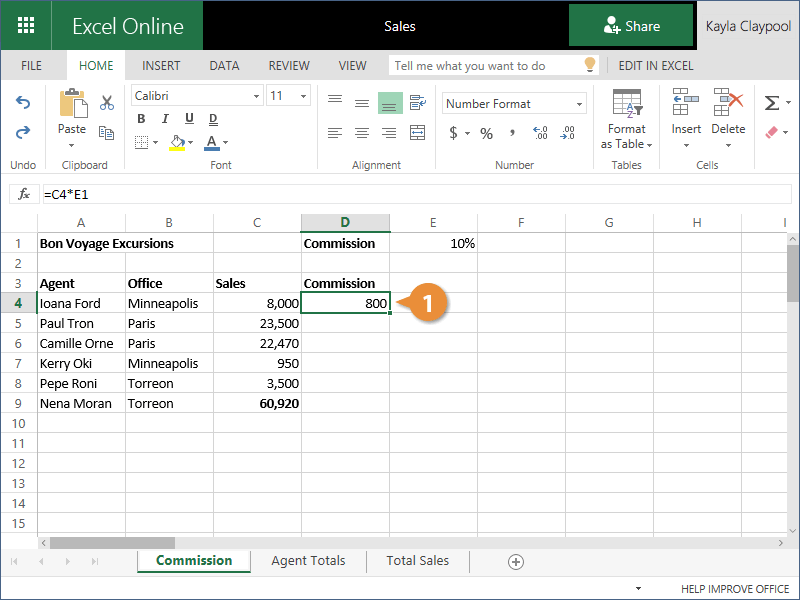Switch to the Agent Totals sheet
Viewport: 800px width, 600px height.
point(308,561)
